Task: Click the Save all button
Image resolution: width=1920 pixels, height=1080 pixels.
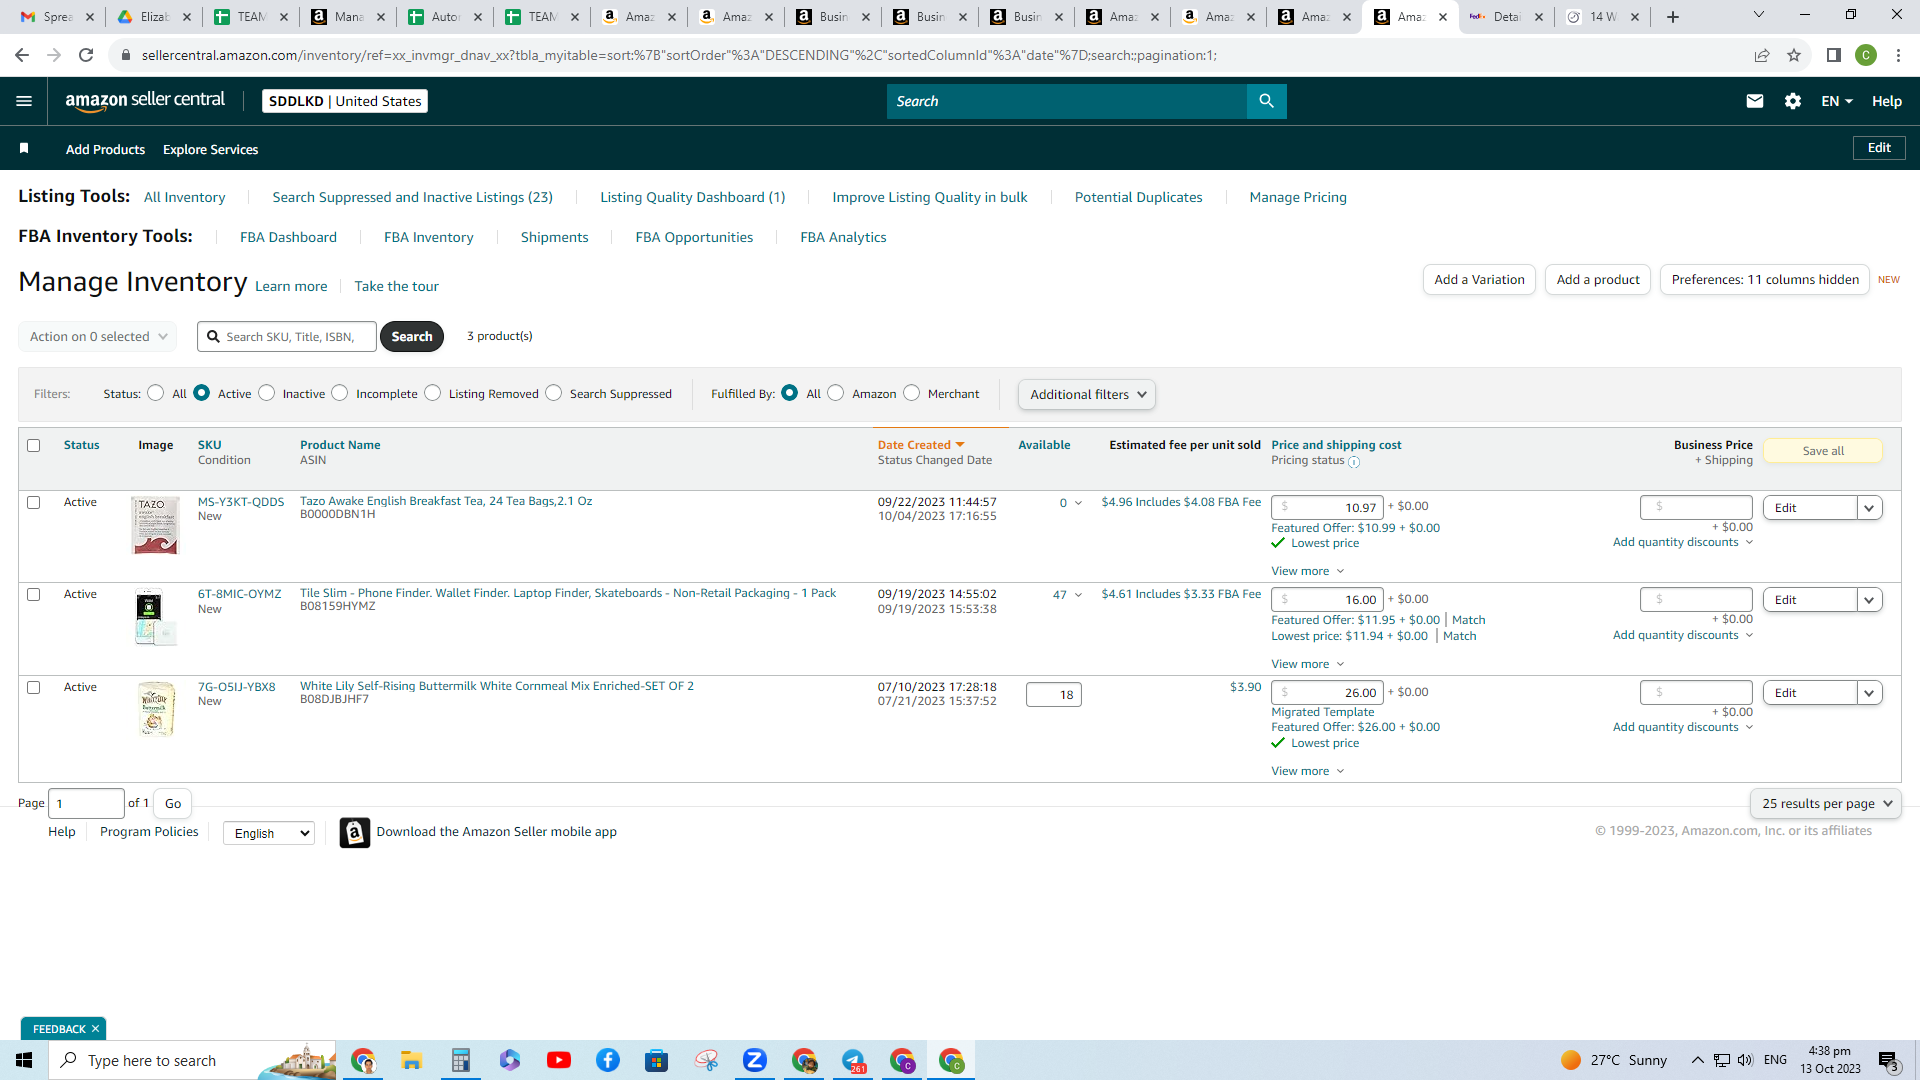Action: click(1823, 451)
